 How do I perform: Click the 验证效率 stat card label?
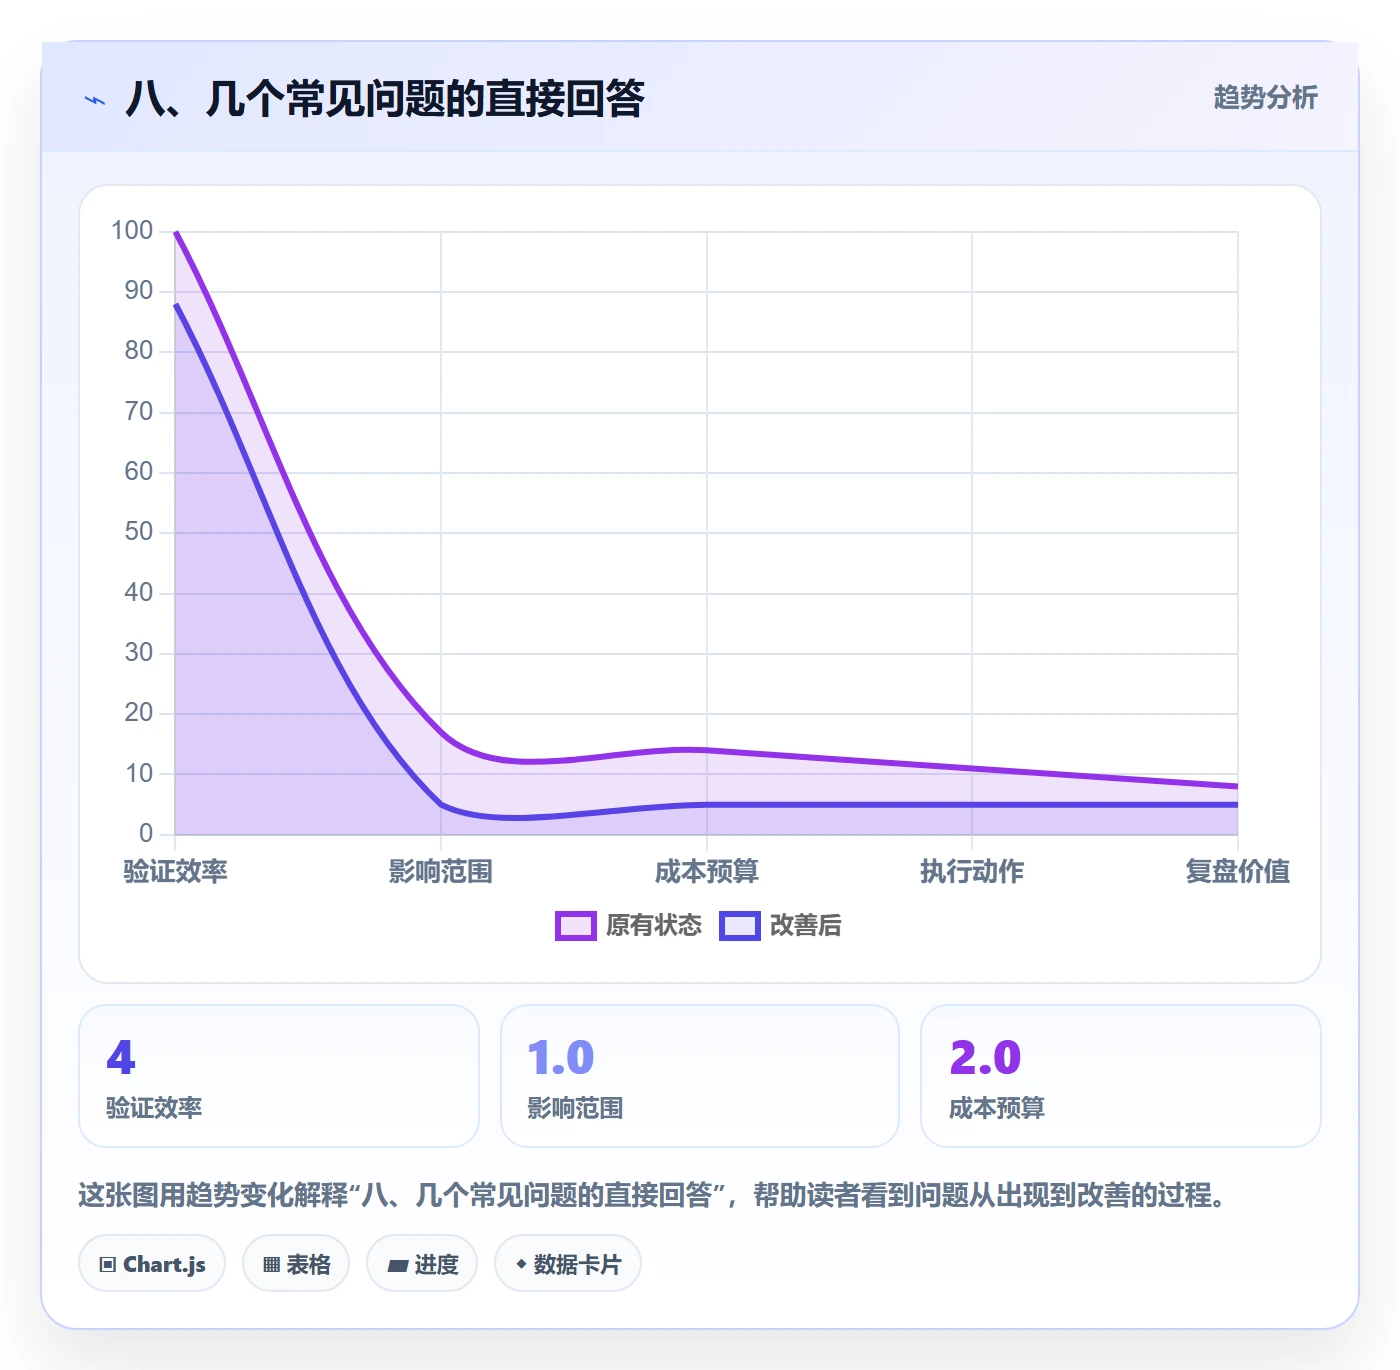point(154,1108)
